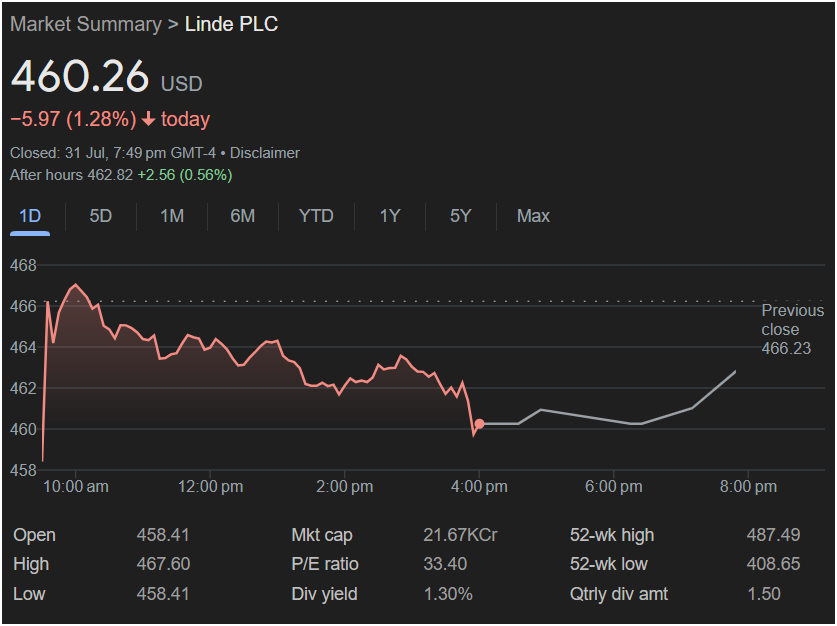Image resolution: width=837 pixels, height=626 pixels.
Task: Click the 52-wk high value
Action: pyautogui.click(x=773, y=535)
